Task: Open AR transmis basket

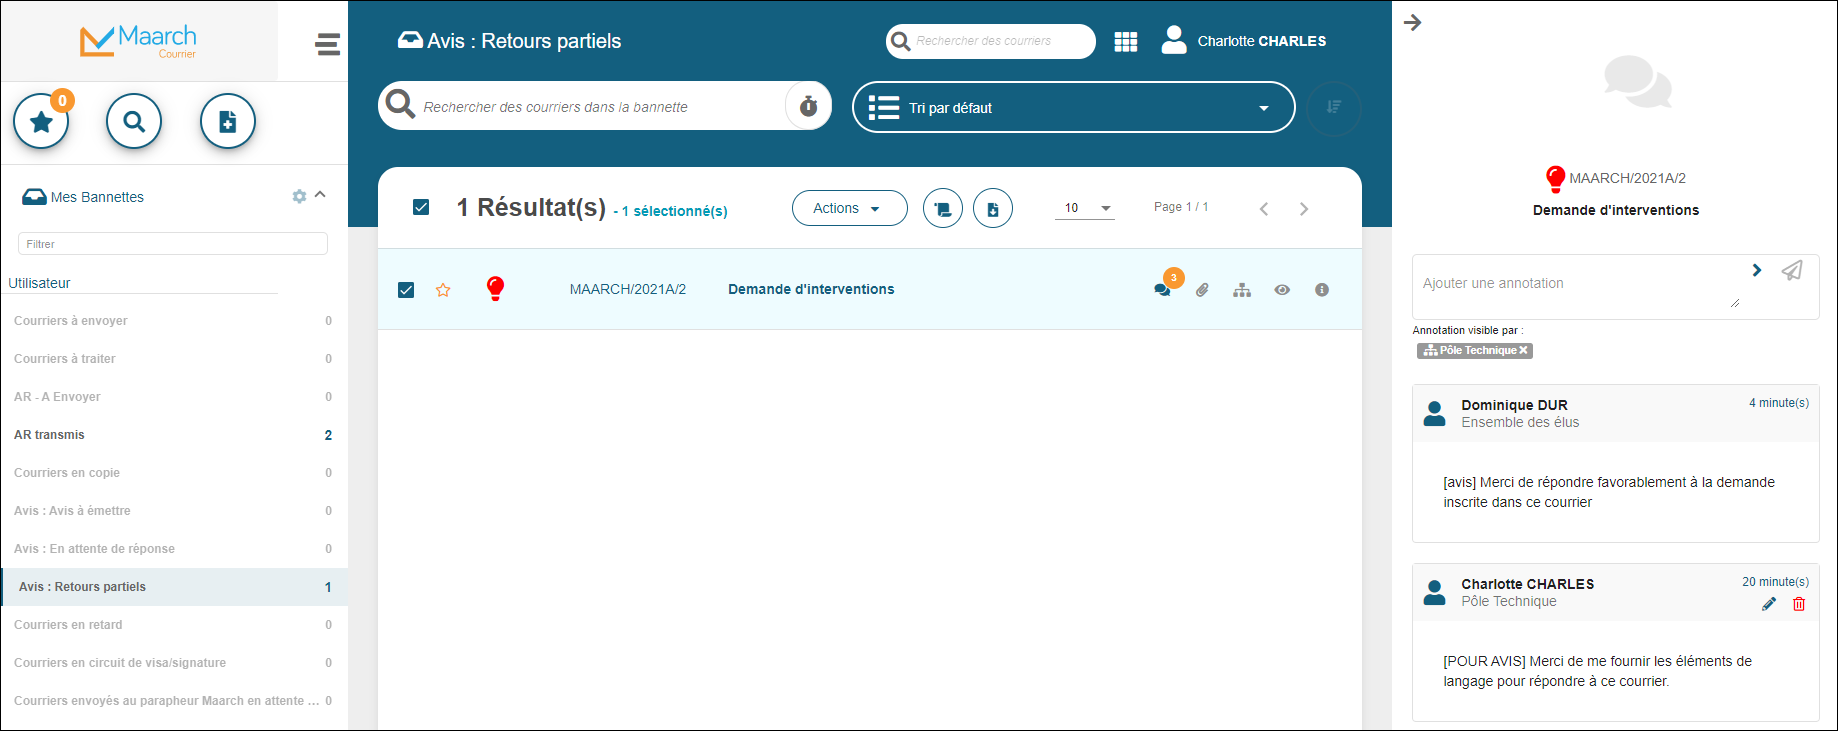Action: tap(174, 435)
